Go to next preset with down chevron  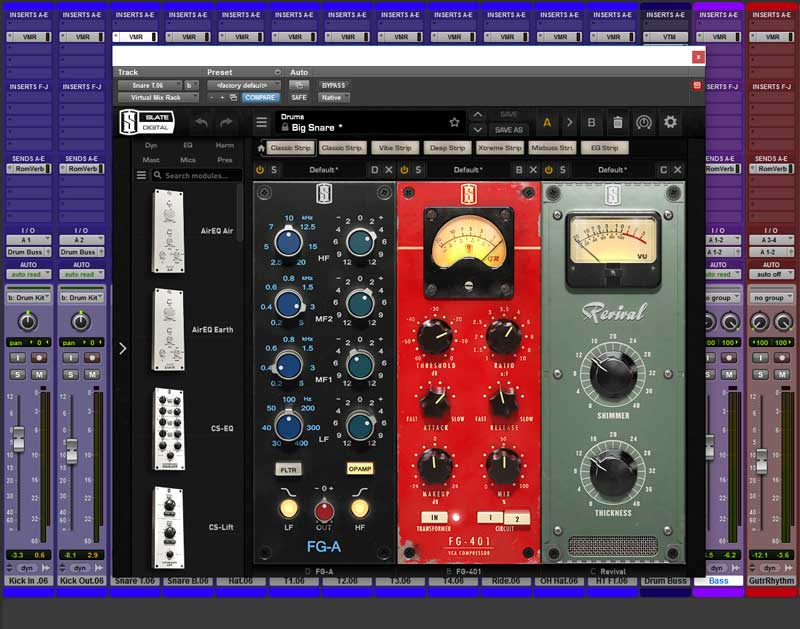pyautogui.click(x=478, y=130)
